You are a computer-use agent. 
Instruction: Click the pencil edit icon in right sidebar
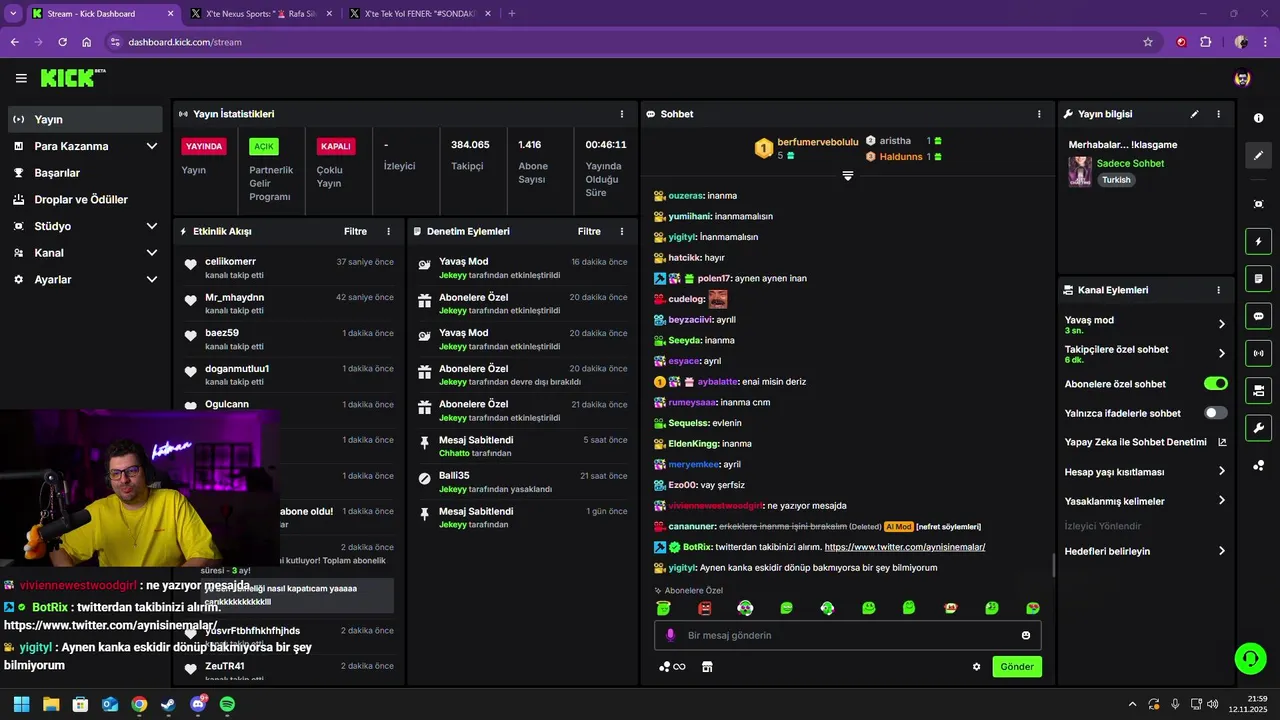pyautogui.click(x=1258, y=156)
